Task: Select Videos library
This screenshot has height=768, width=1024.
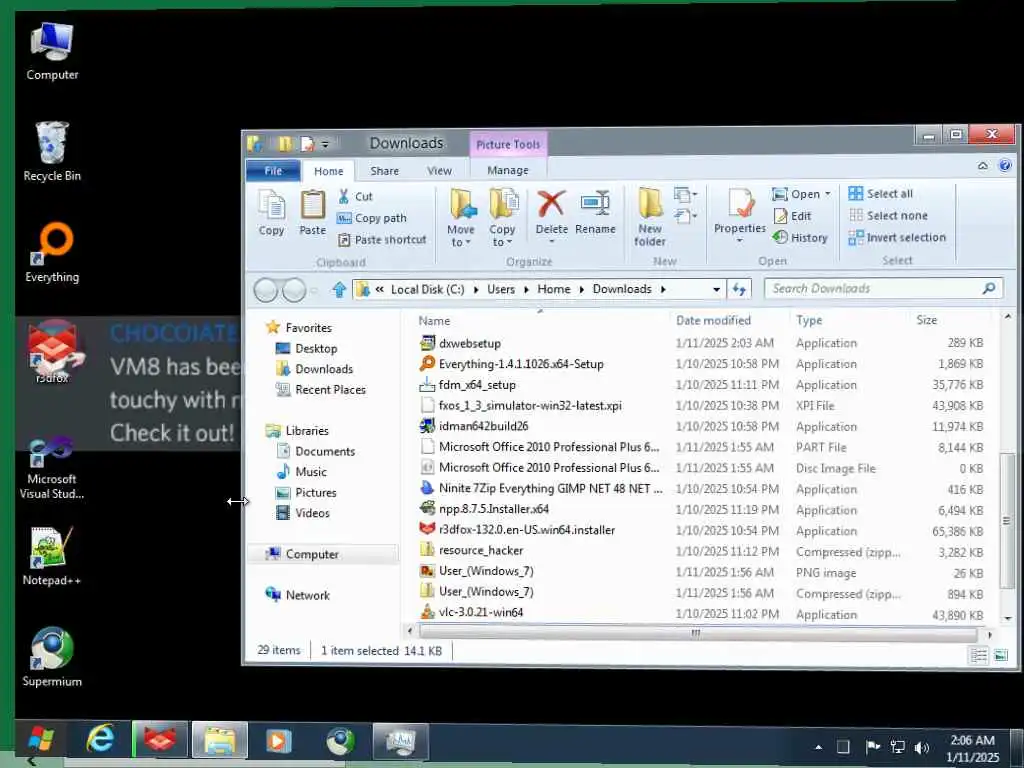Action: click(x=303, y=513)
